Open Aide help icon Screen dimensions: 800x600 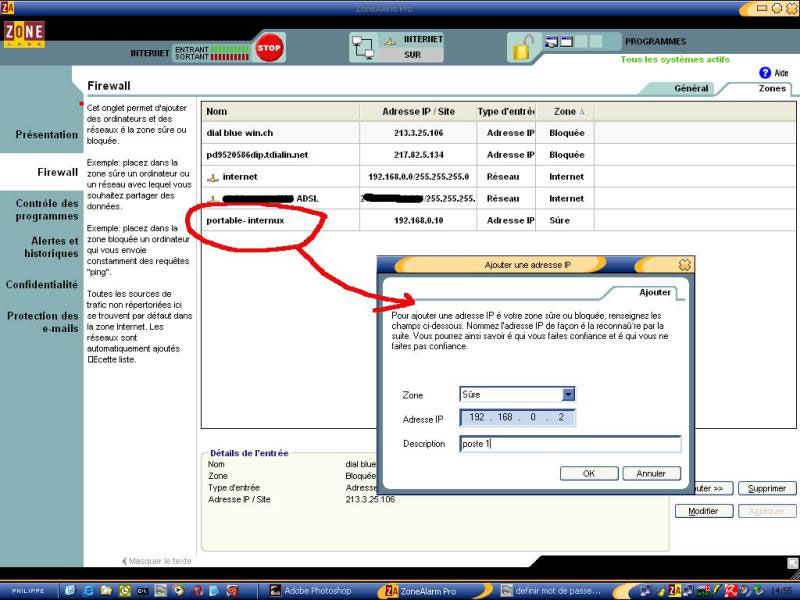coord(765,73)
